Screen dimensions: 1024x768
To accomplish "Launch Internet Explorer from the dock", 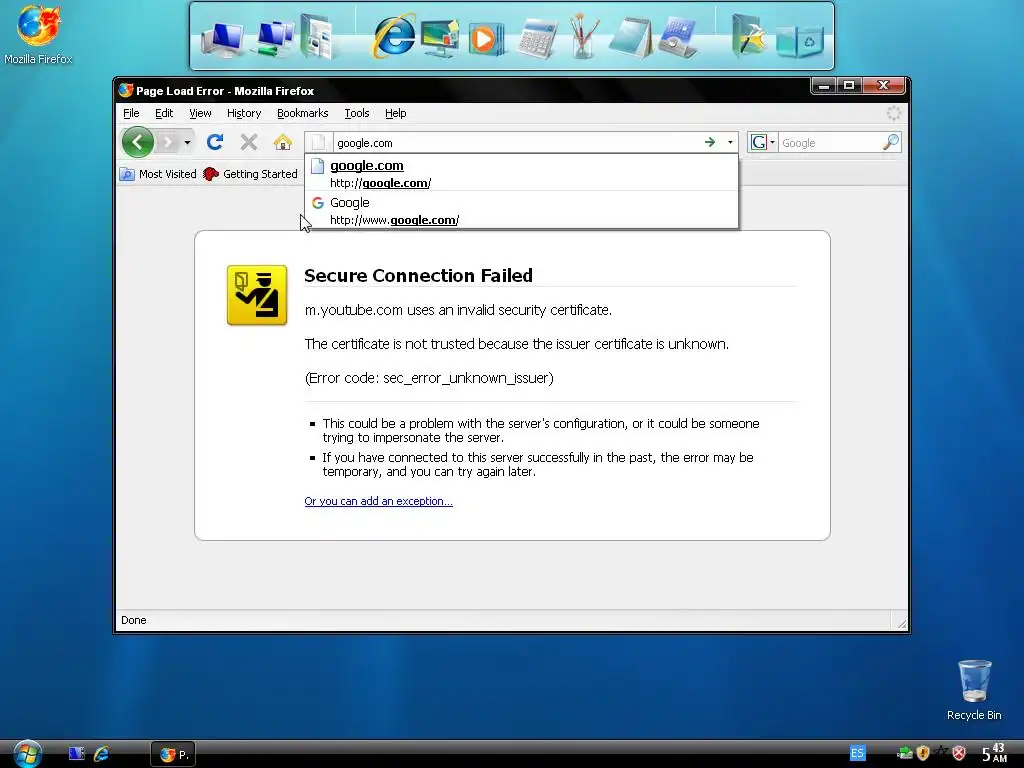I will (394, 36).
